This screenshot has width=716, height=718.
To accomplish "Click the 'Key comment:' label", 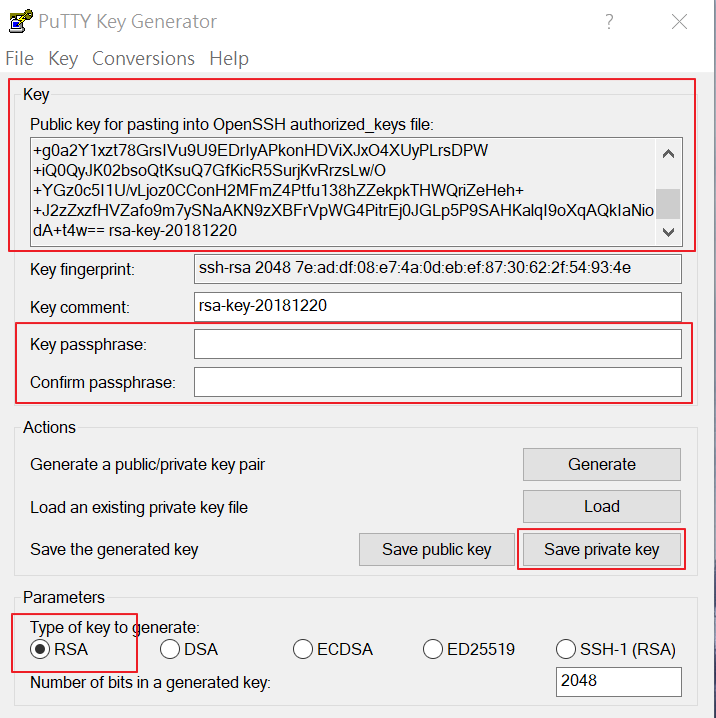I will [x=80, y=307].
